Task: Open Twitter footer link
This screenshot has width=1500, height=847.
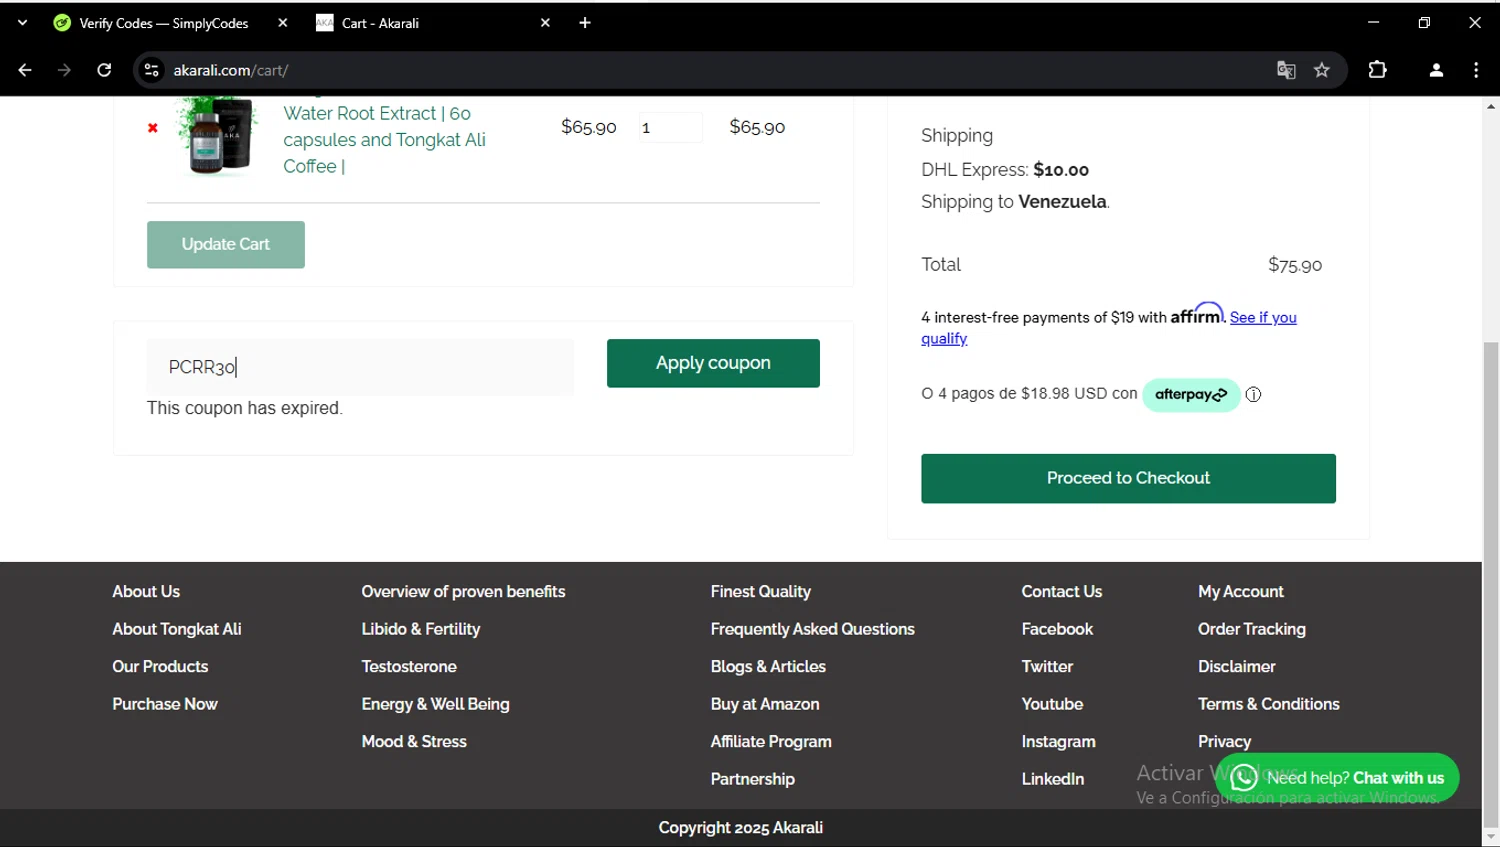Action: [x=1047, y=667]
